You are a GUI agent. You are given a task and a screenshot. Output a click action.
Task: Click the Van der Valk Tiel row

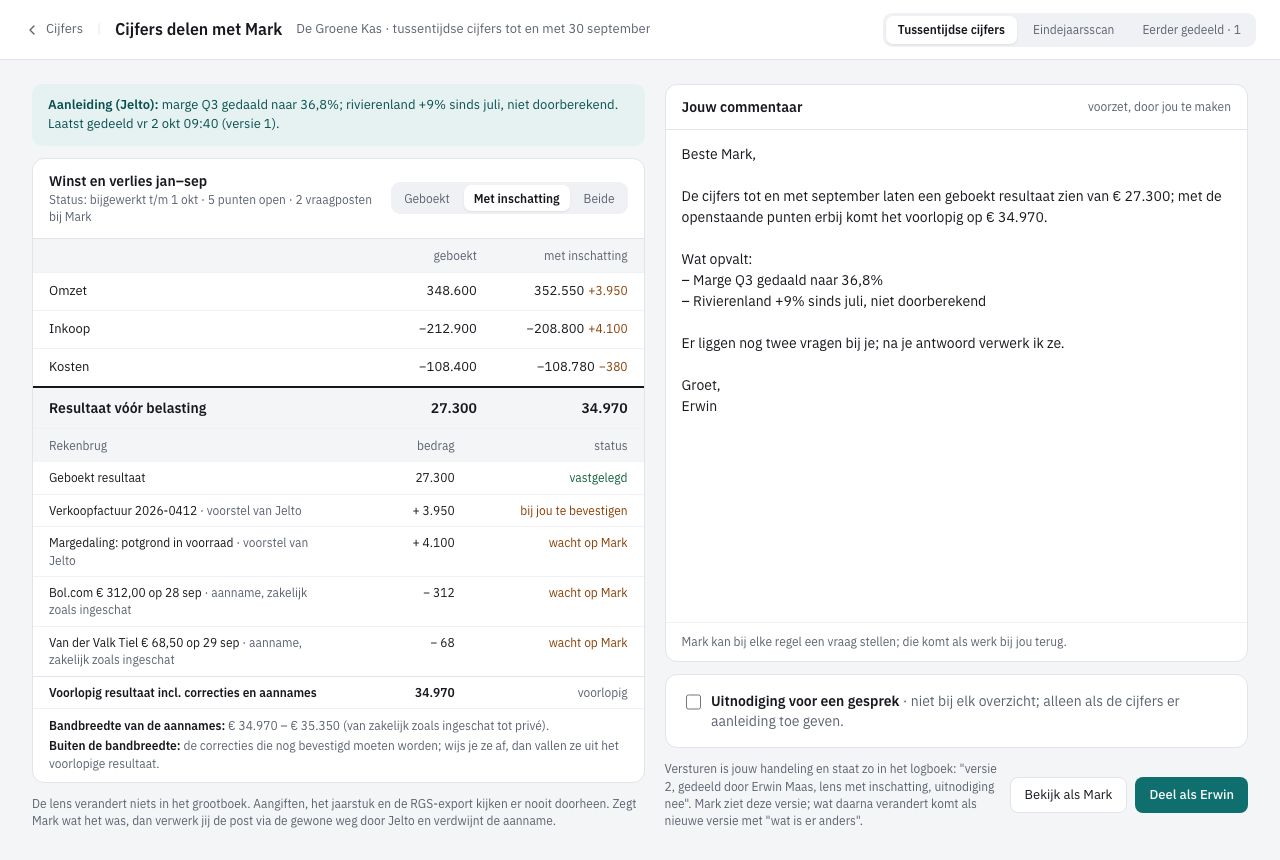pos(338,652)
